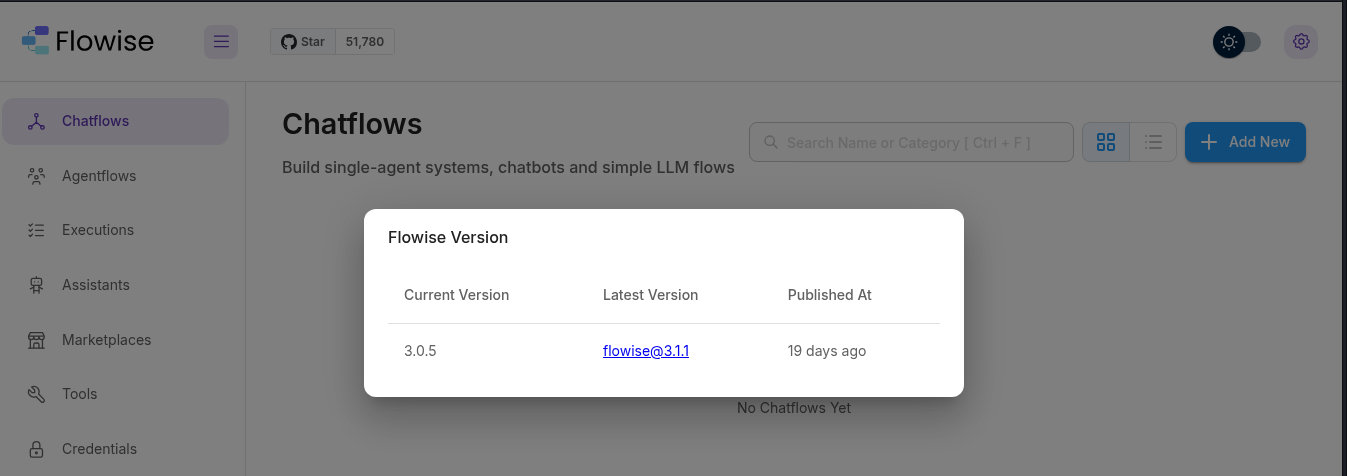Click the Chatflows page heading

coord(352,123)
